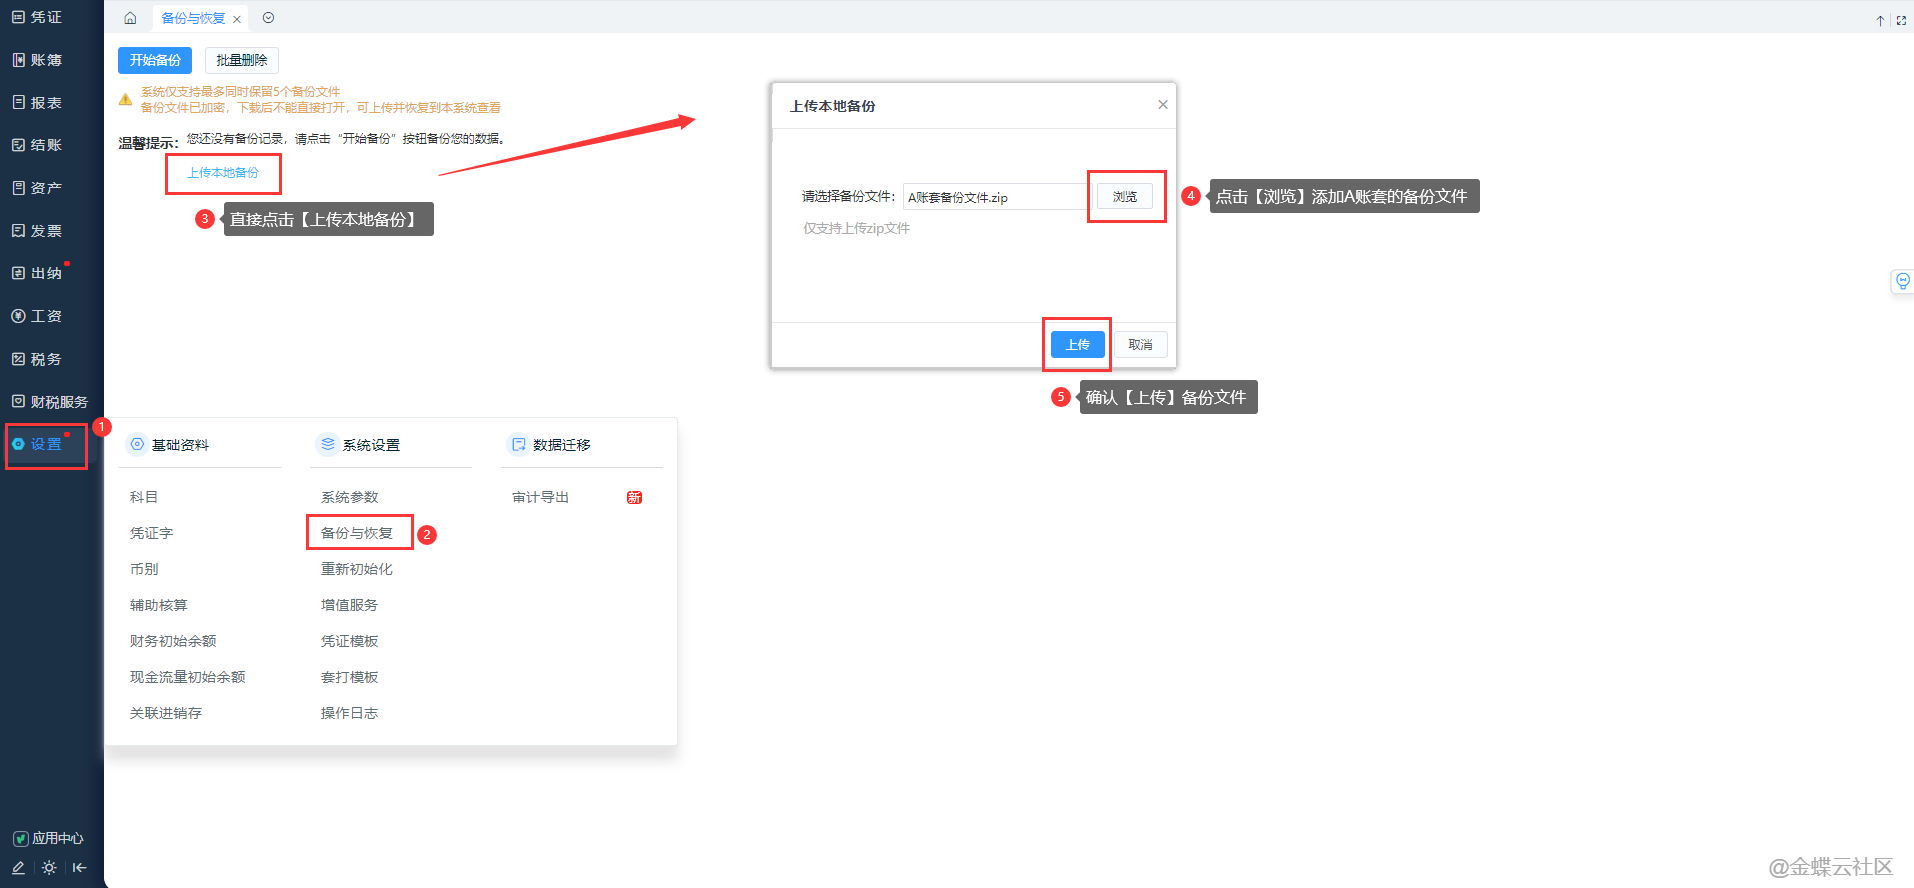
Task: Open 结账 in the left sidebar
Action: (x=37, y=145)
